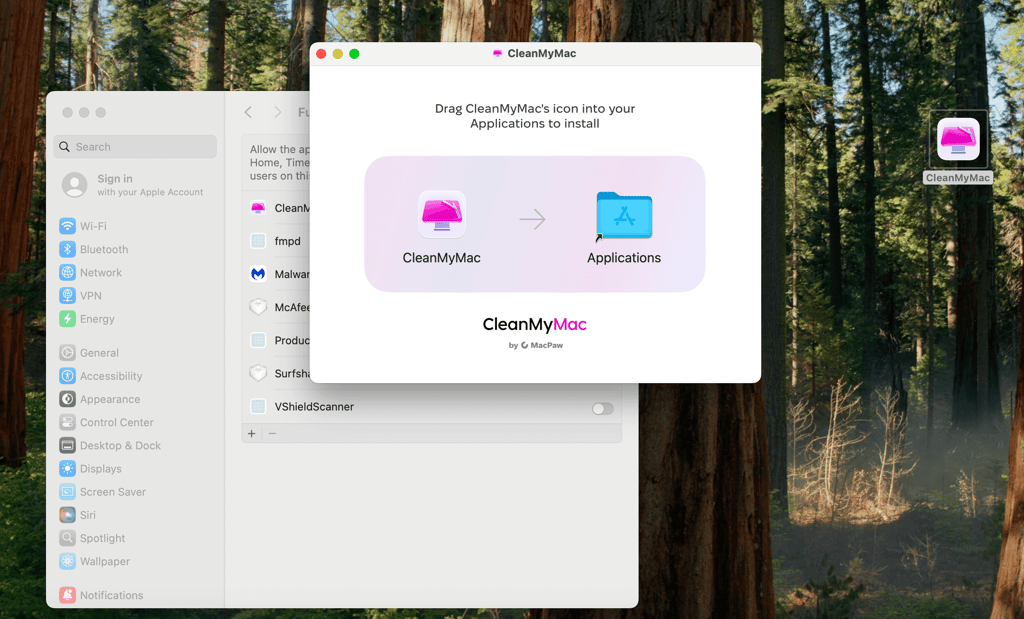Screen dimensions: 1024x619
Task: Click the Applications folder shortcut icon
Action: [x=624, y=215]
